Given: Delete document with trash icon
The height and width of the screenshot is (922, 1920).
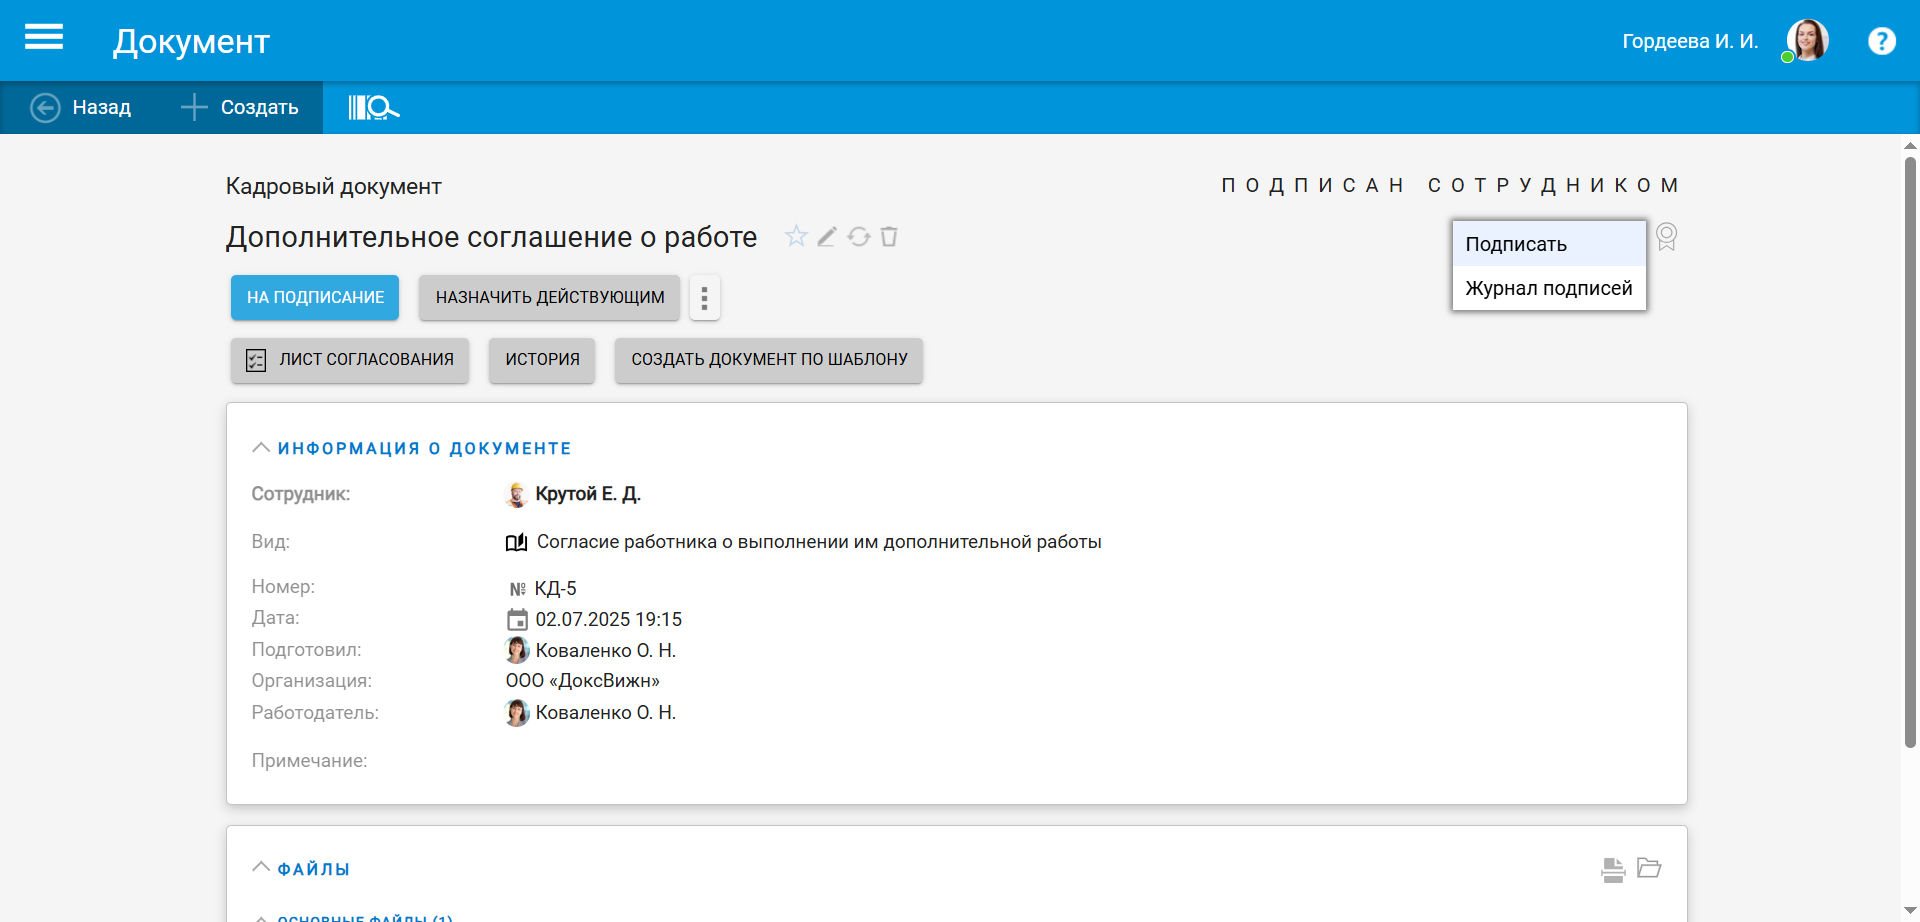Looking at the screenshot, I should pyautogui.click(x=889, y=237).
